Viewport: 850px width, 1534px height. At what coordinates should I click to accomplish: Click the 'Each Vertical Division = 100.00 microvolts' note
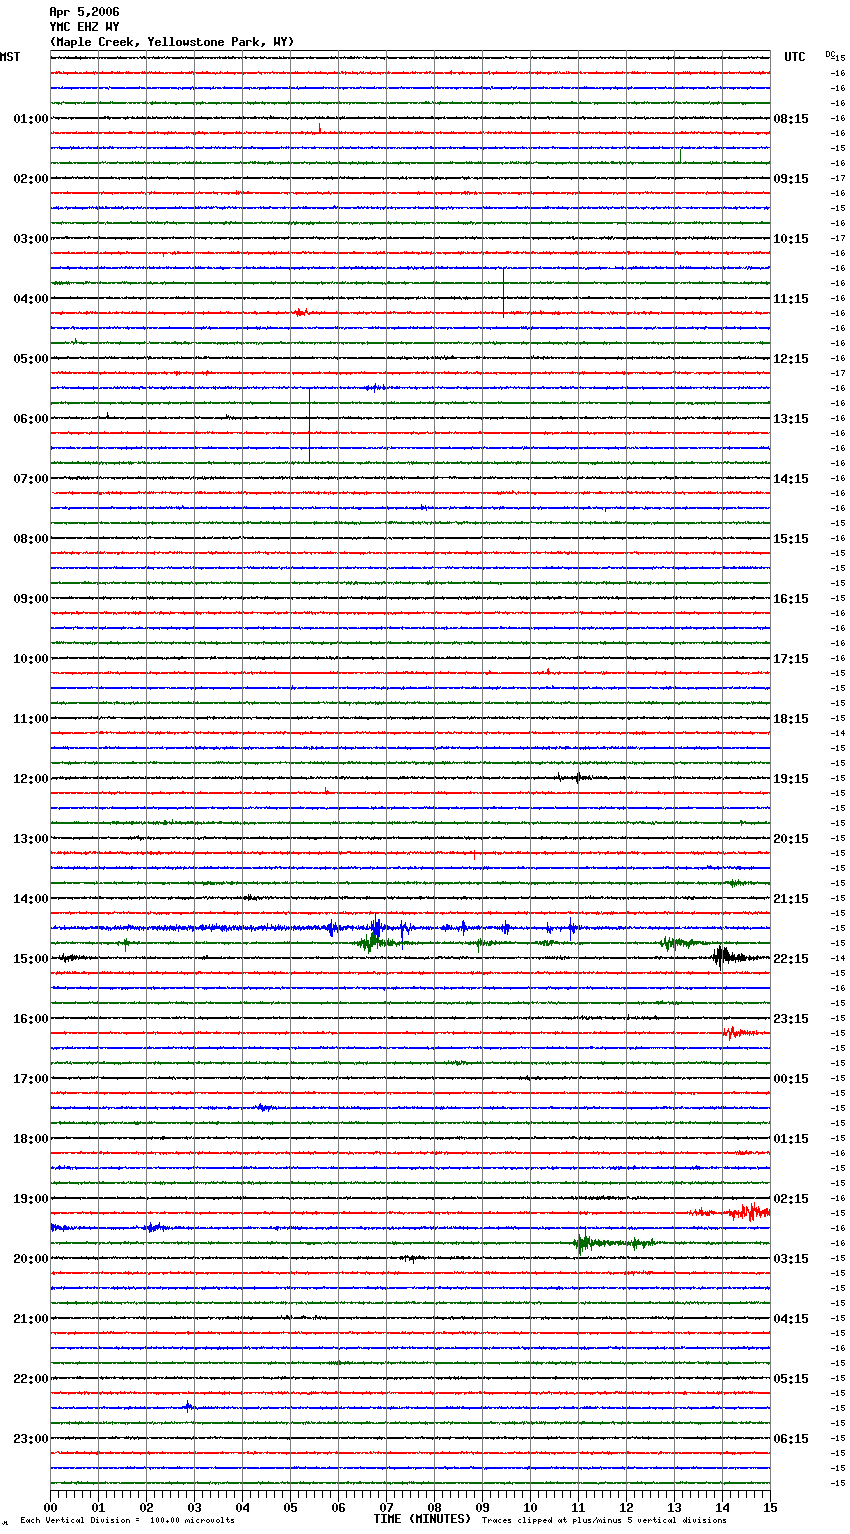click(x=127, y=1521)
